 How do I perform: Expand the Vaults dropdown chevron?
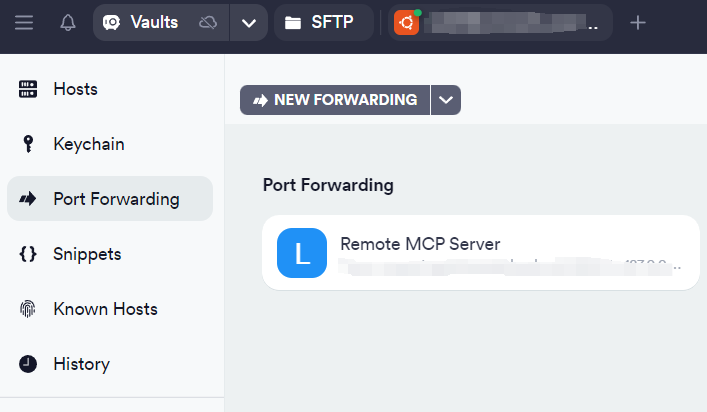pos(249,23)
